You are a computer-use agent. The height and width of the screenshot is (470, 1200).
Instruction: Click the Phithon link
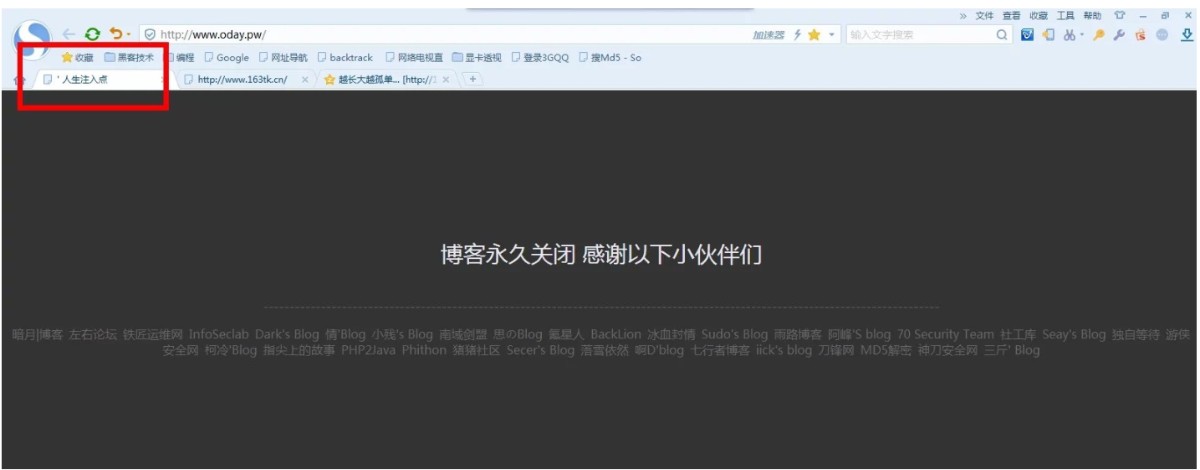(x=424, y=351)
